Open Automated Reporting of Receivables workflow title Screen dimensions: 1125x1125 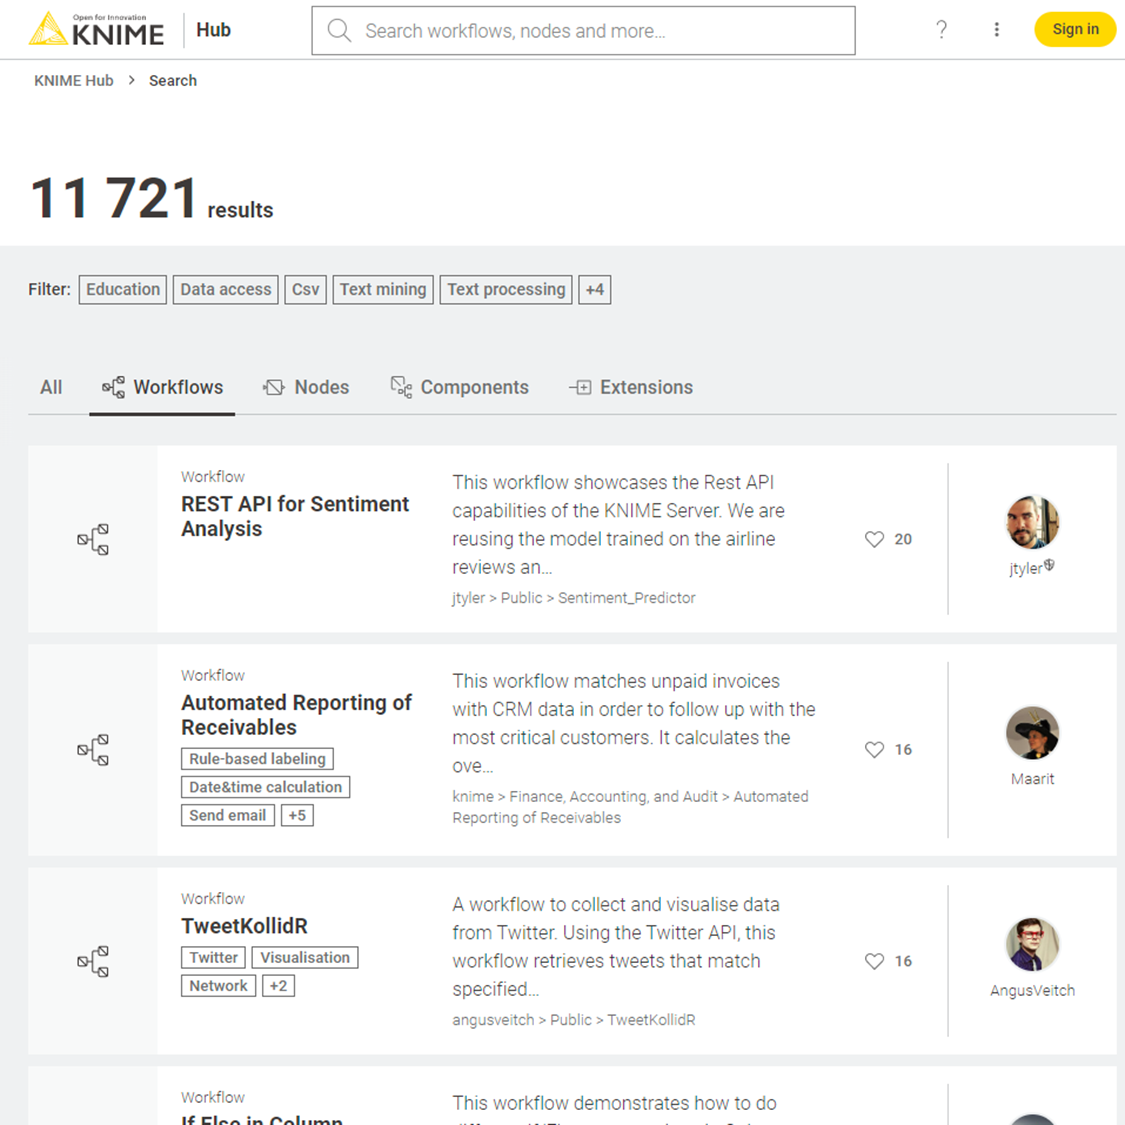[x=296, y=715]
